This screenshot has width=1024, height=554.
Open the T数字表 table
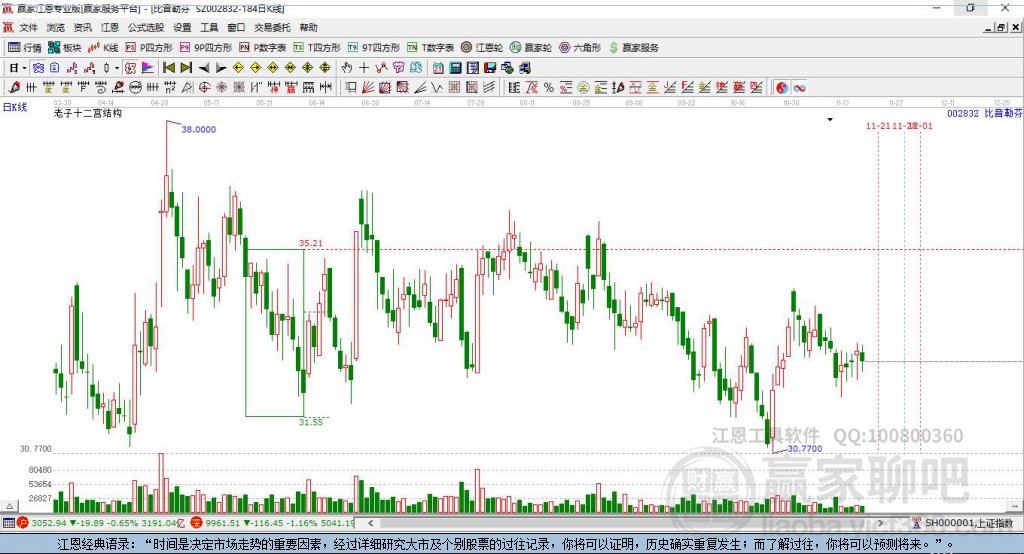[x=430, y=48]
